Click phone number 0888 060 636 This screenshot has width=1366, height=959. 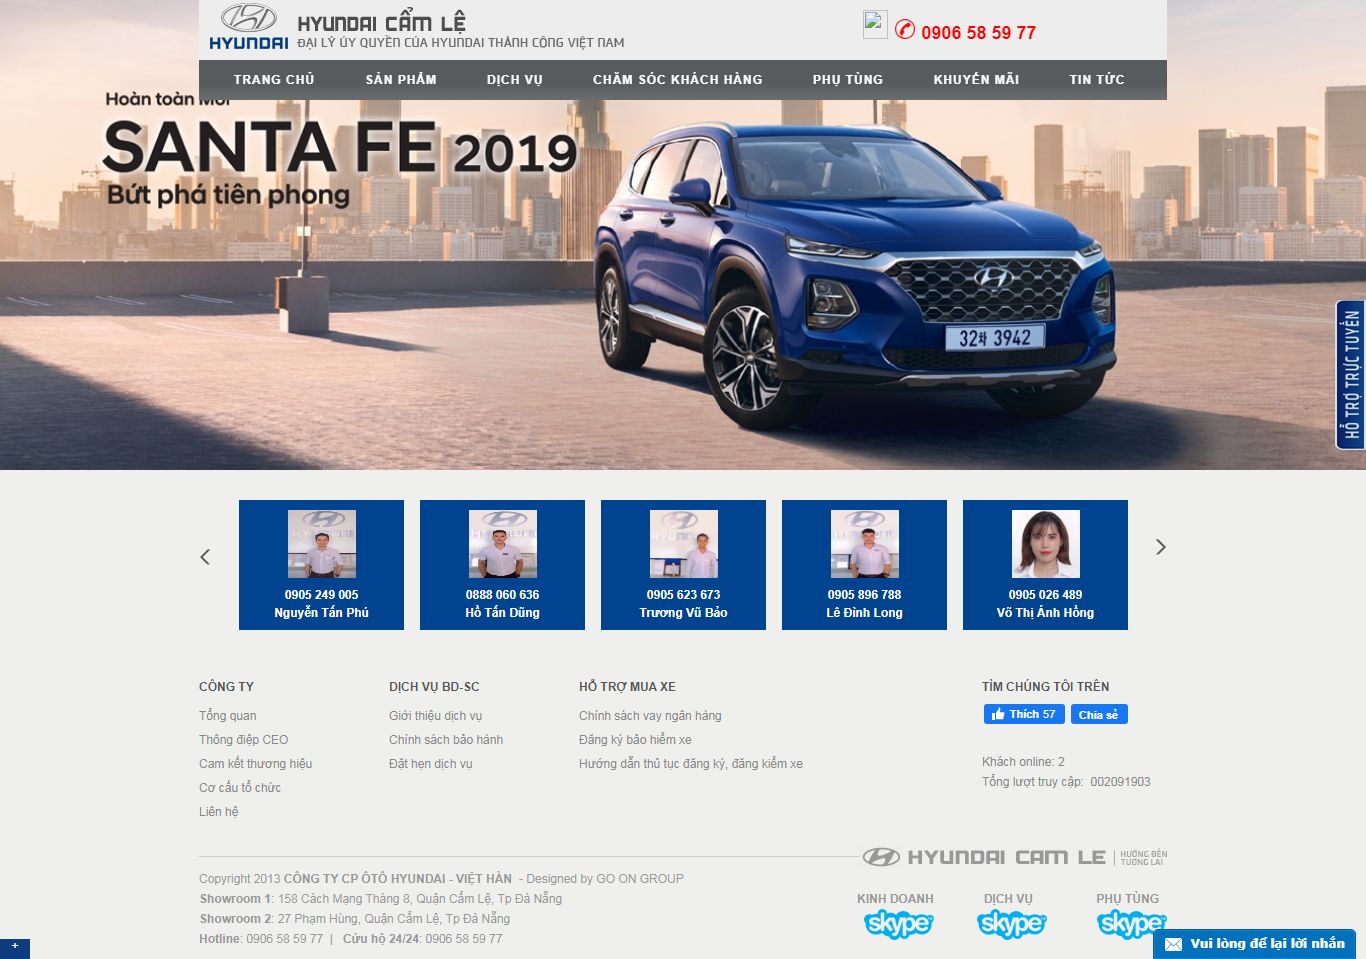(x=503, y=594)
